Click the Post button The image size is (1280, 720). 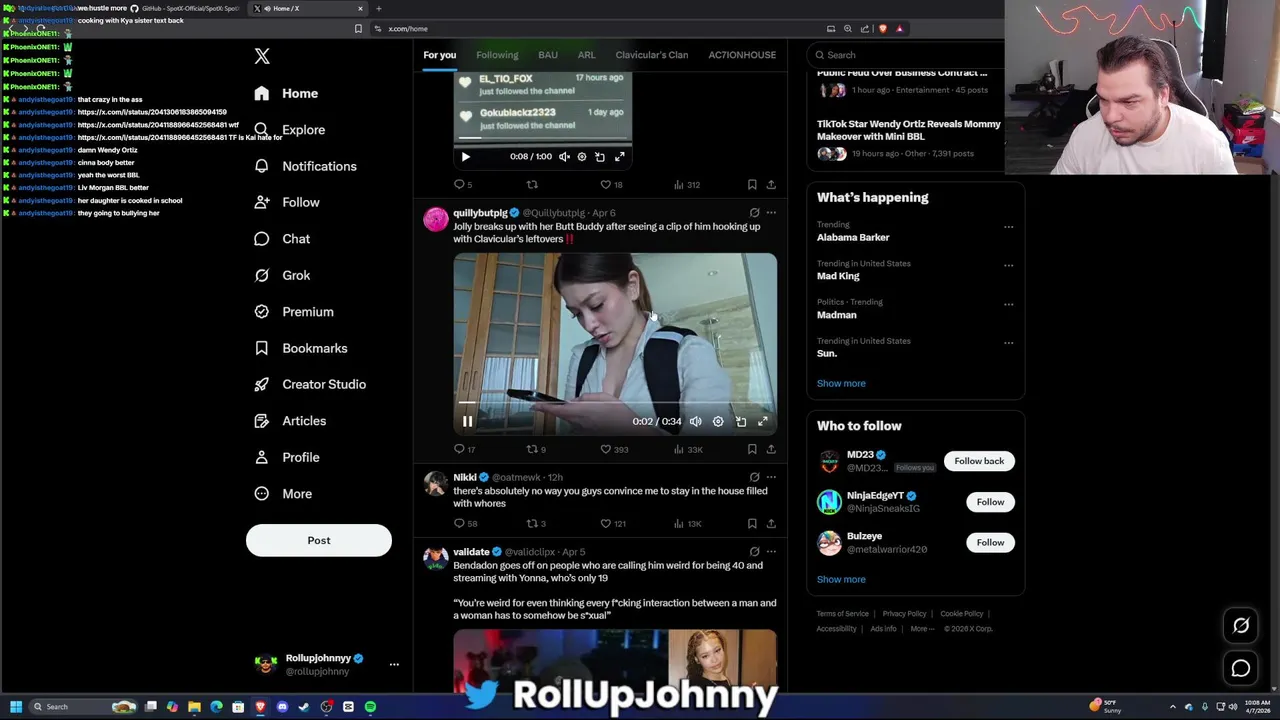319,540
